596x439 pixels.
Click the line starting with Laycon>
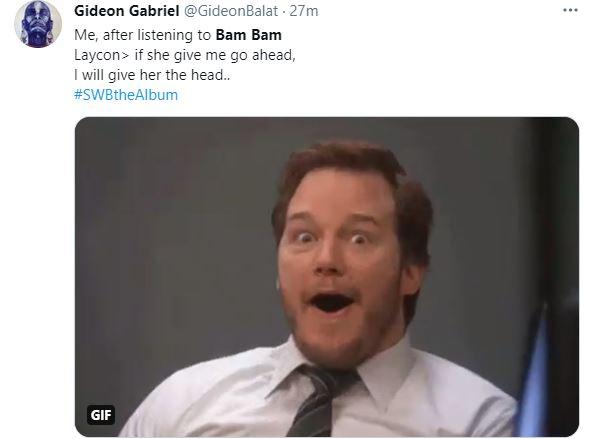pyautogui.click(x=185, y=55)
